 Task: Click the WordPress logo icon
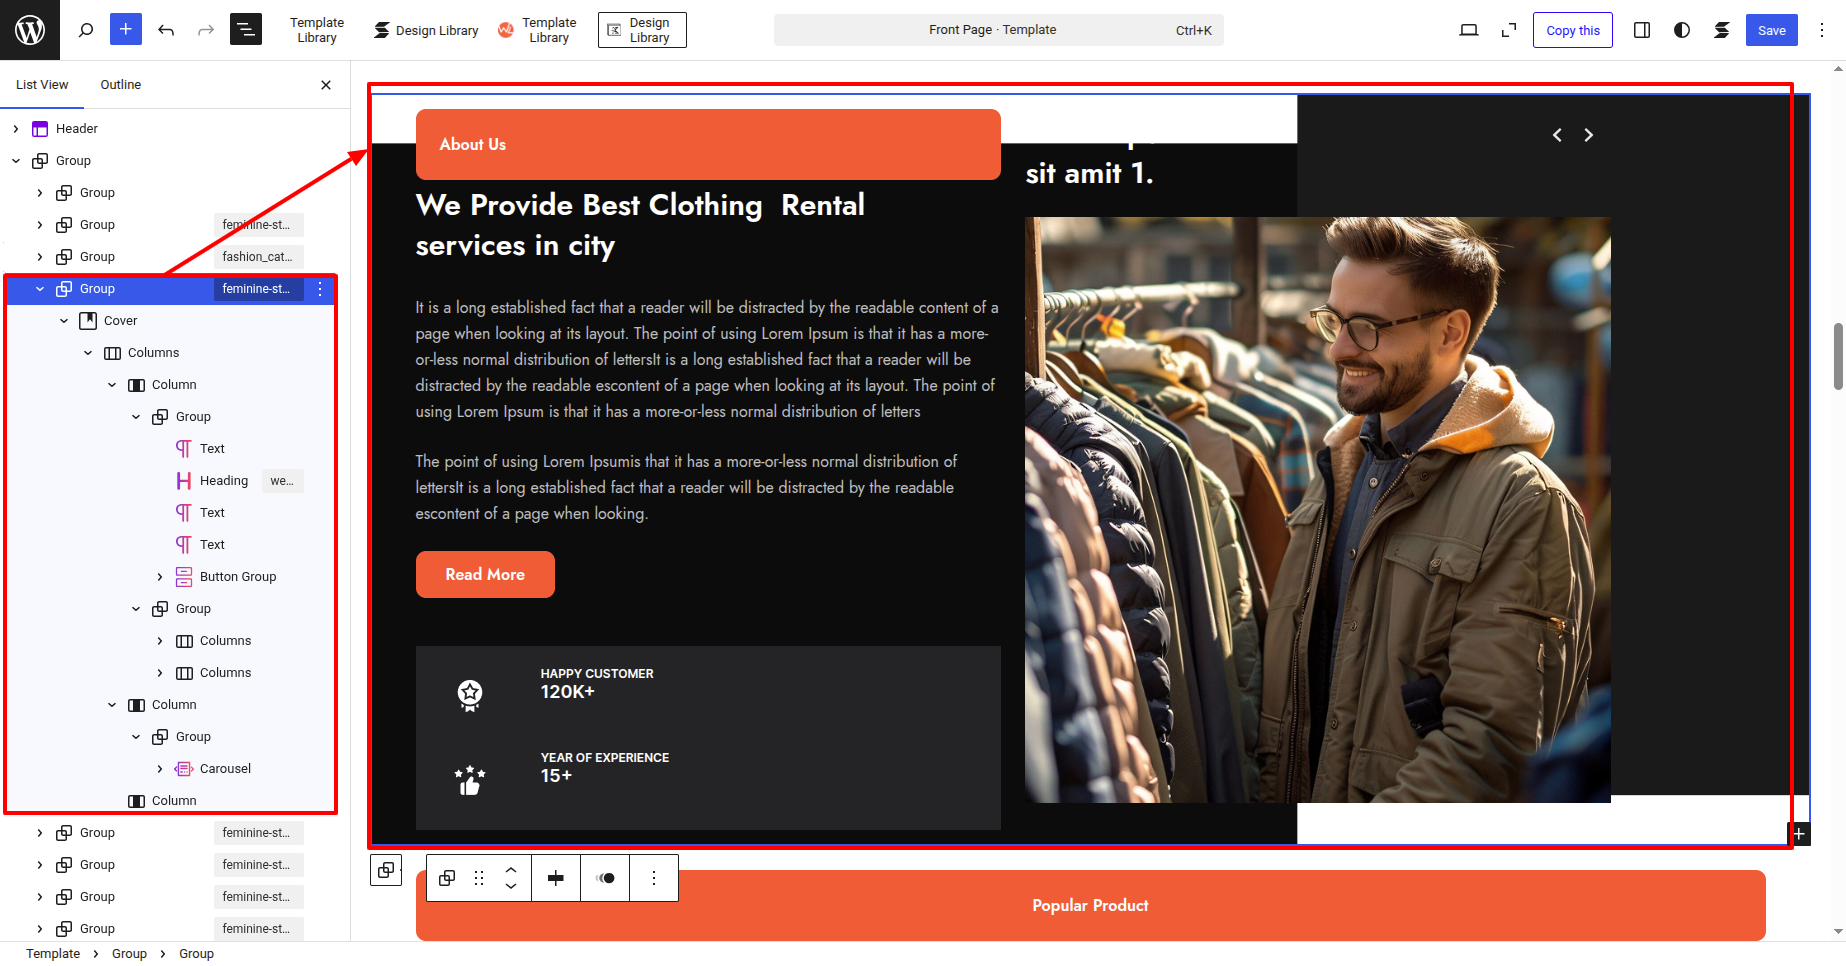[x=30, y=30]
